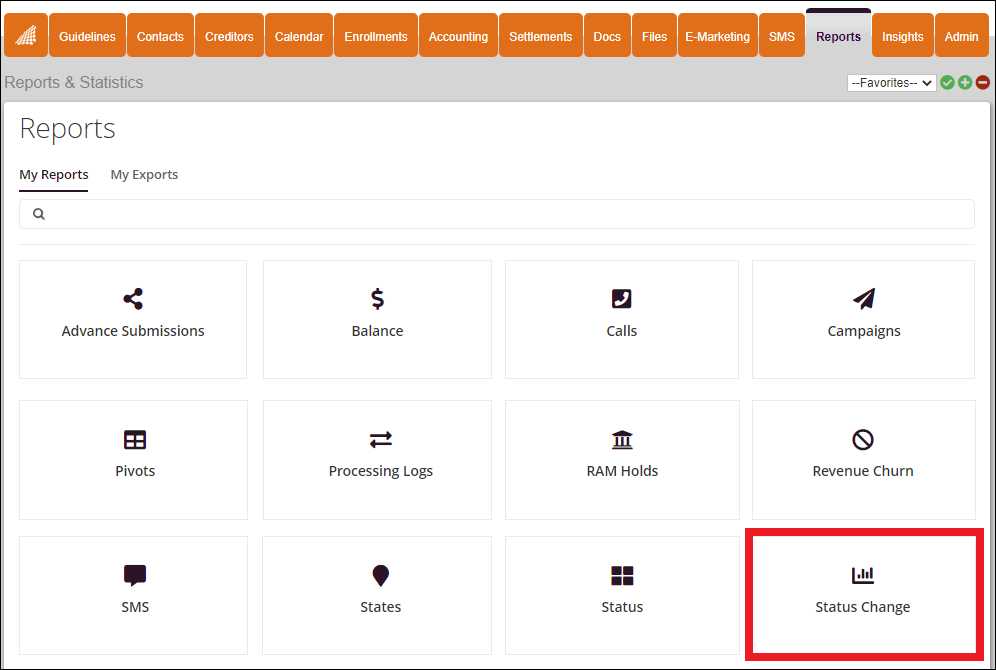This screenshot has height=670, width=996.
Task: Remove favorite with red minus icon
Action: click(x=983, y=83)
